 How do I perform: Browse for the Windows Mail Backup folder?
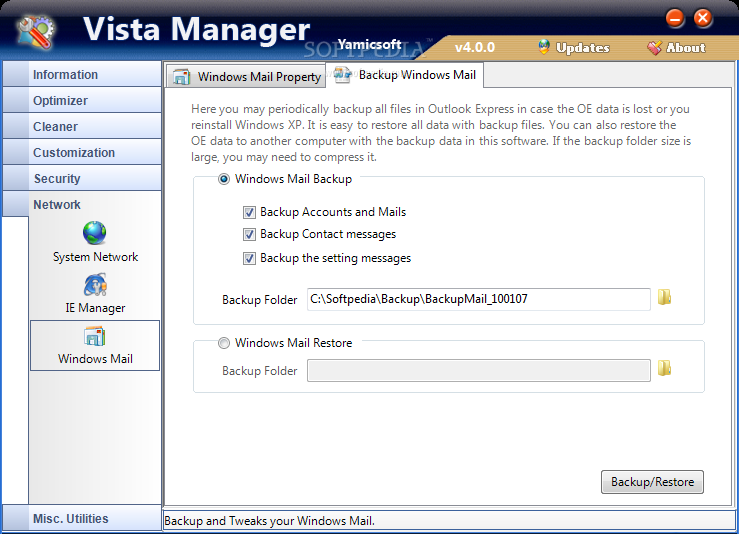(664, 297)
